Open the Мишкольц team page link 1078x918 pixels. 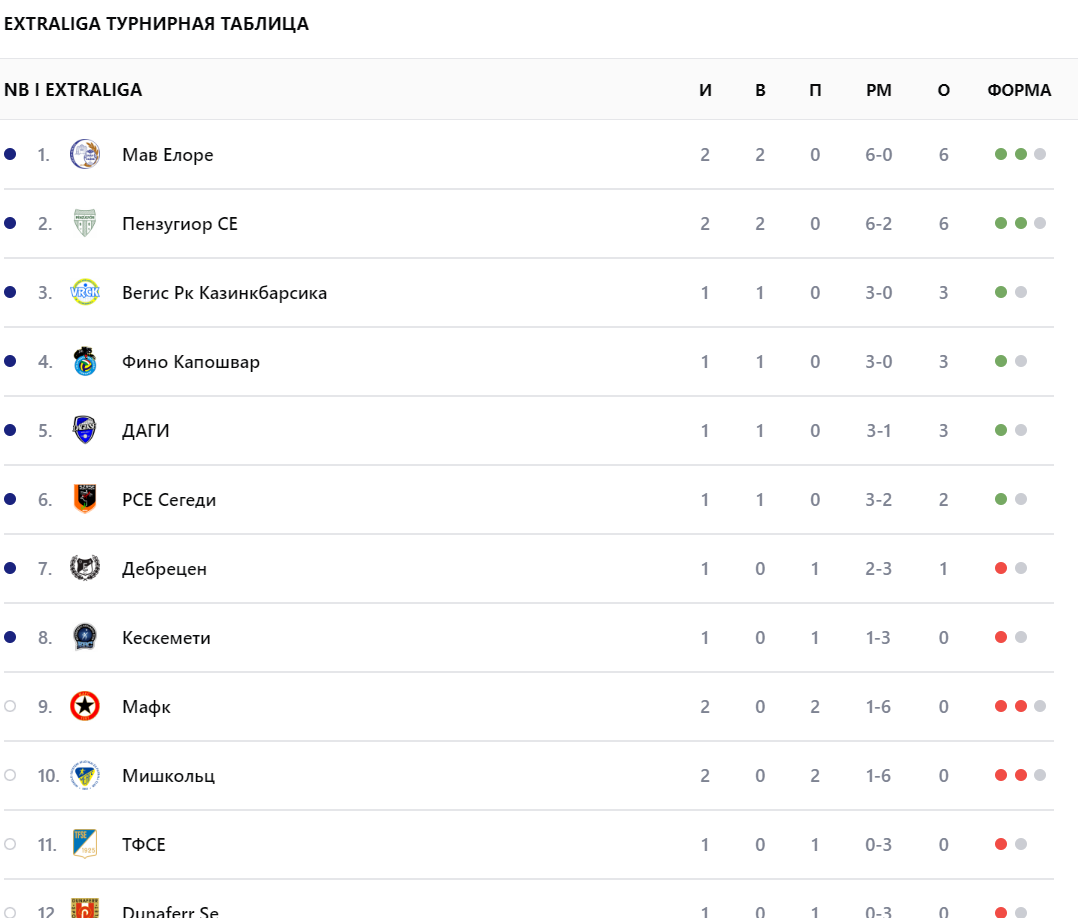tap(168, 776)
